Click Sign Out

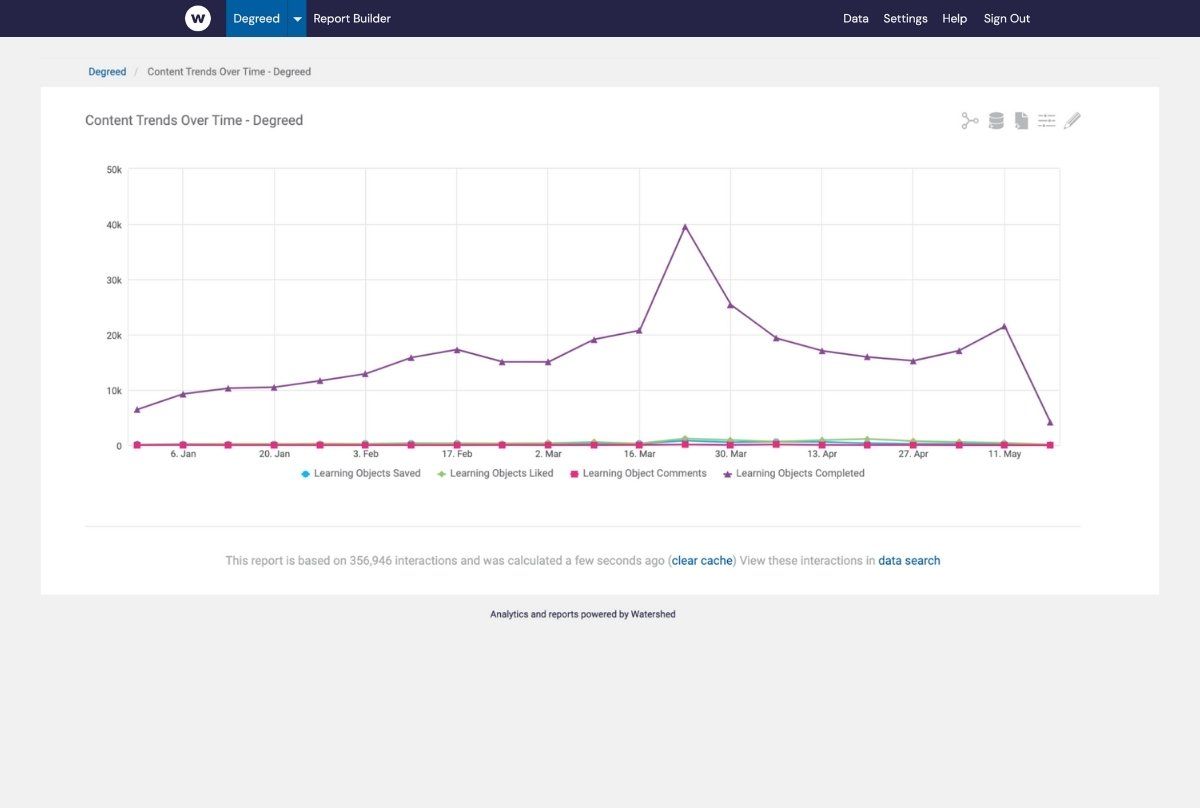tap(1007, 18)
